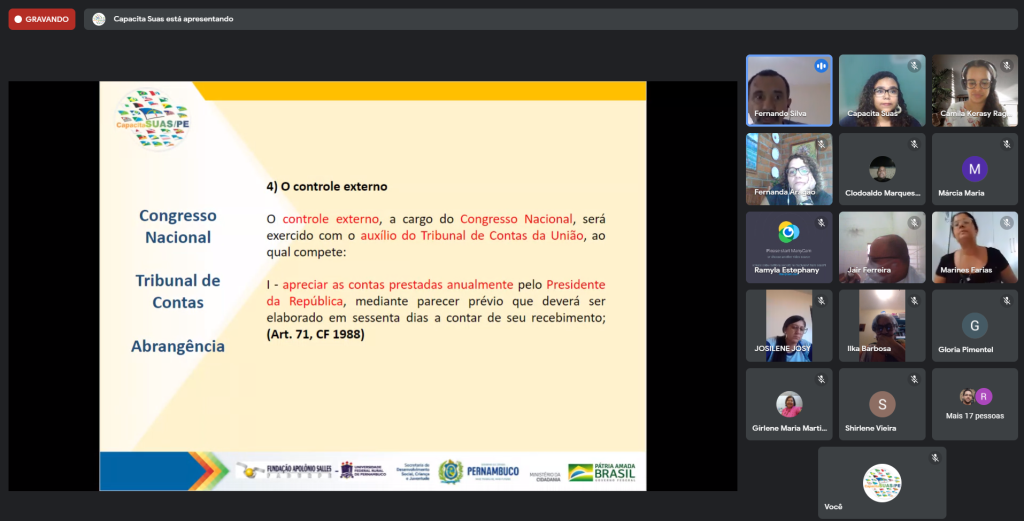Expand the Mais 17 pessoas participant tile
Viewport: 1024px width, 521px height.
click(x=974, y=404)
